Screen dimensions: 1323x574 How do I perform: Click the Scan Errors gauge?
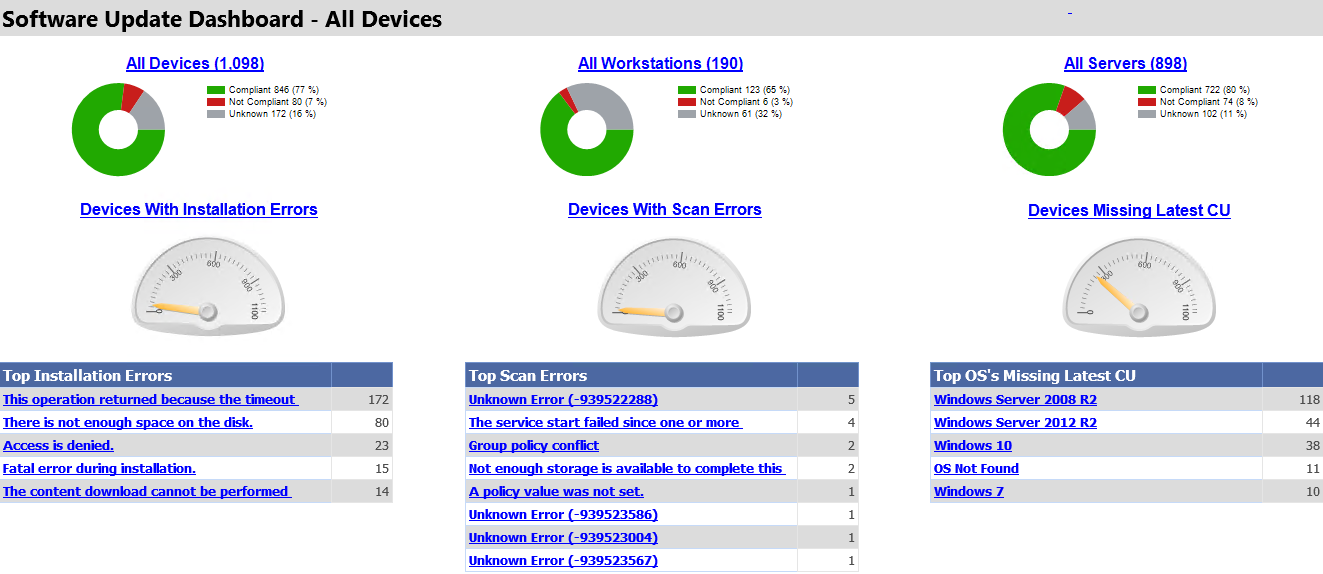click(674, 286)
